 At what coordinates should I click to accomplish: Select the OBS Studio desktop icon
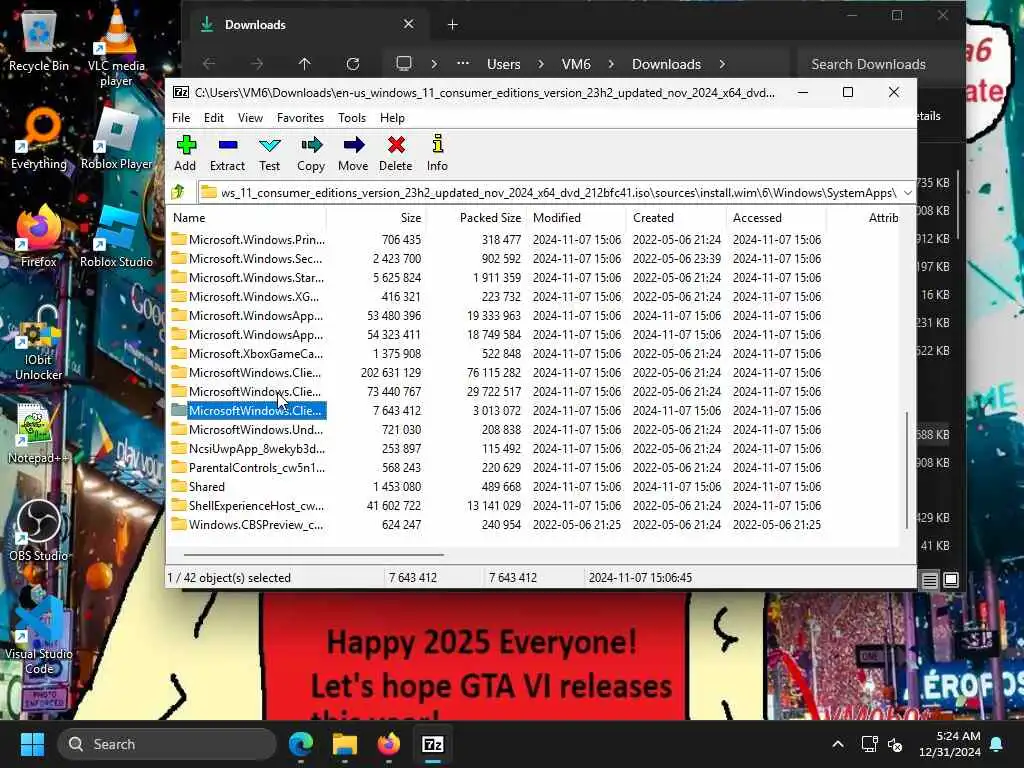[x=39, y=530]
